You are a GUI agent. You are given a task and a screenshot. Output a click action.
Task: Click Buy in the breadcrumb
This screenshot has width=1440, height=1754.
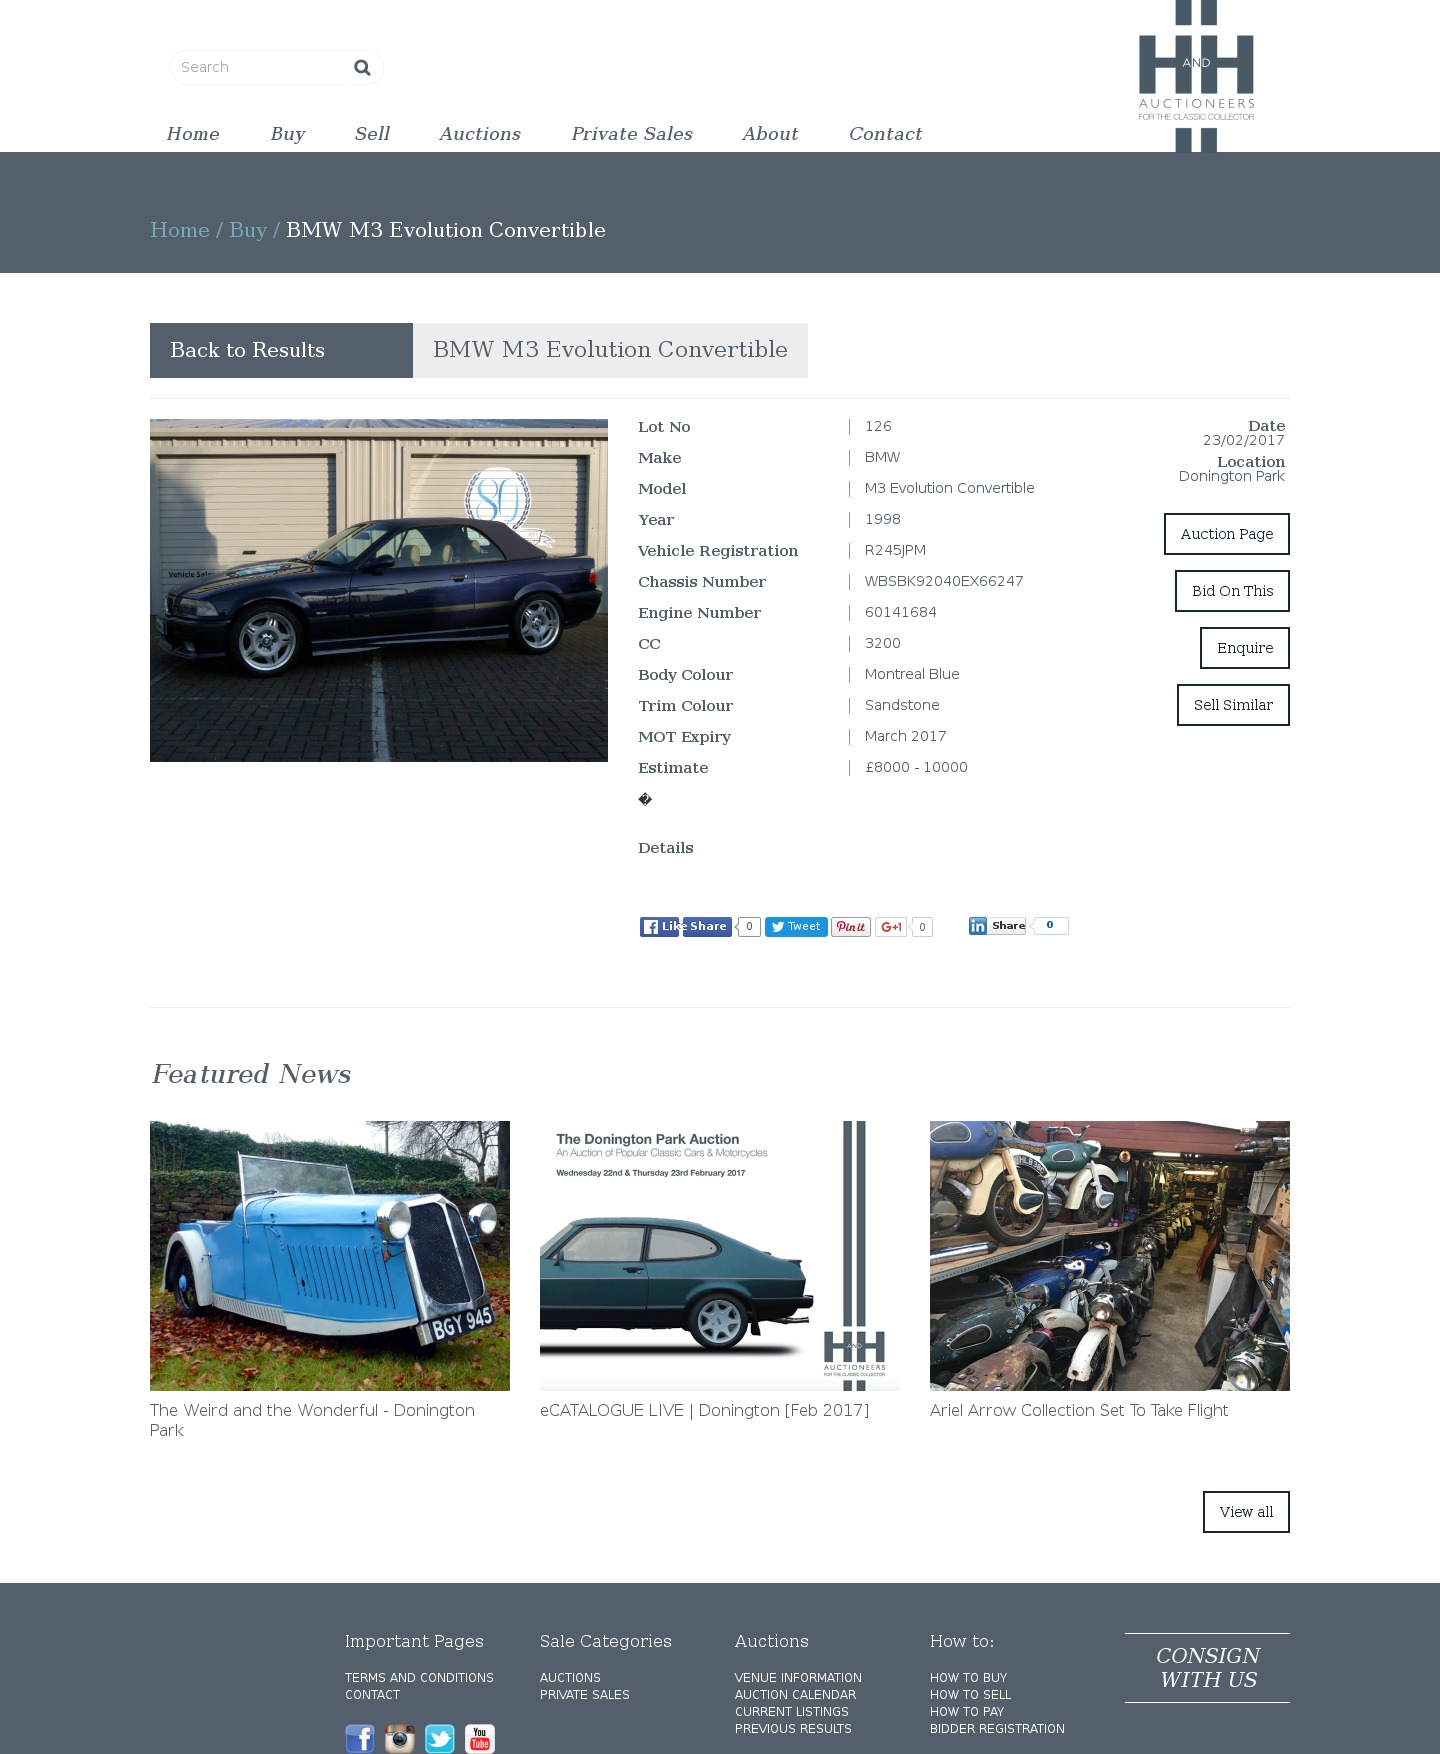(248, 230)
